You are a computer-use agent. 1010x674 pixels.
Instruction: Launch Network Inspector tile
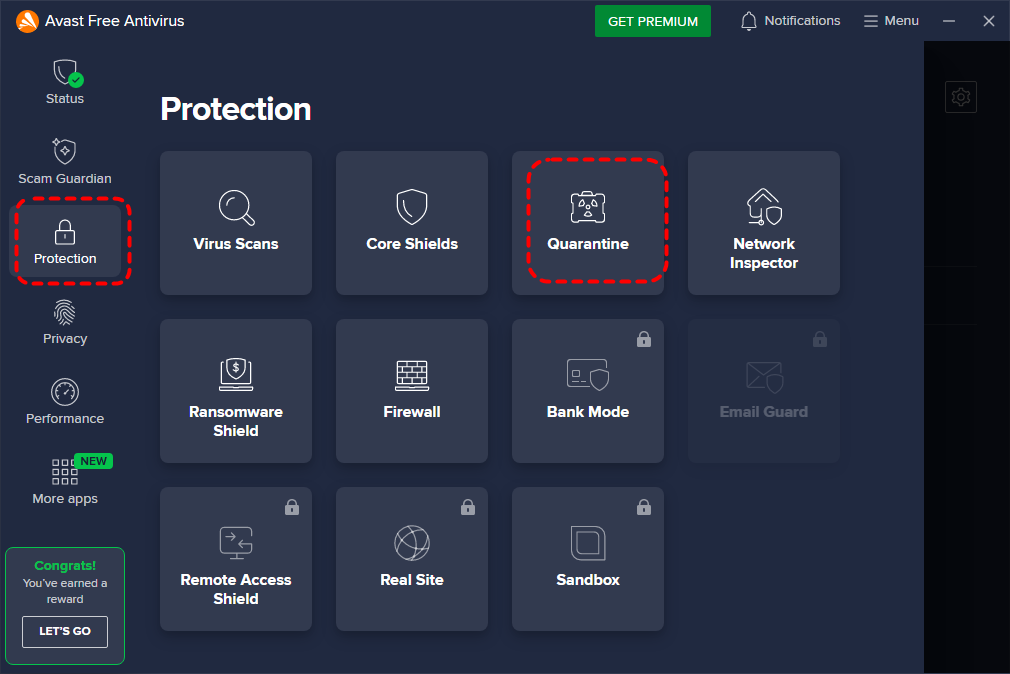(x=764, y=223)
